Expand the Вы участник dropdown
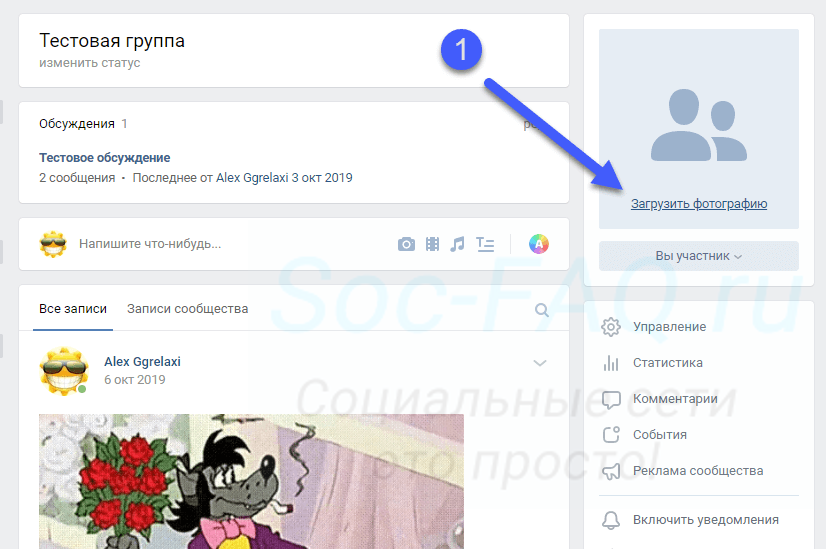Screen dimensions: 826x549 coord(699,256)
